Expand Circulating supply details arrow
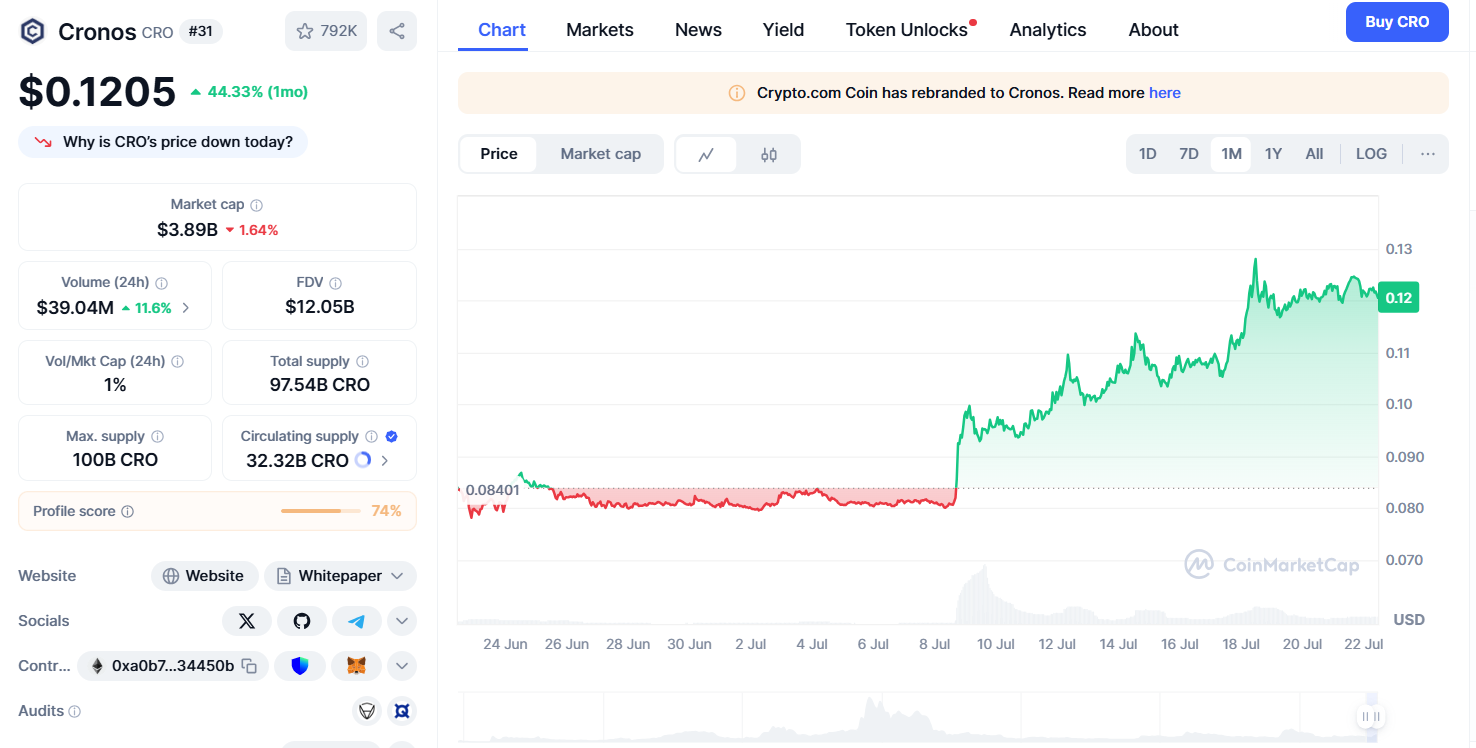The height and width of the screenshot is (748, 1476). [385, 461]
